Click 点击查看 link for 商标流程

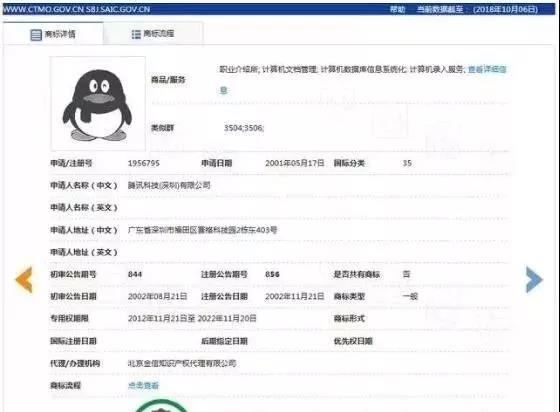pyautogui.click(x=143, y=385)
